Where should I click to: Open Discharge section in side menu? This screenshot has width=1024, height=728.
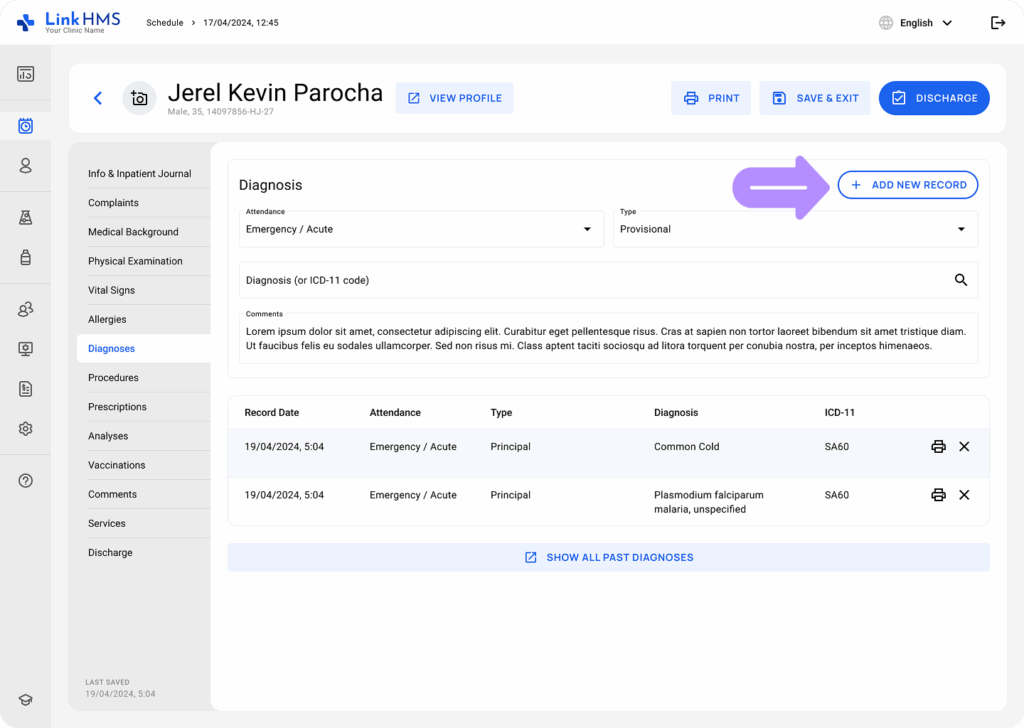point(110,552)
